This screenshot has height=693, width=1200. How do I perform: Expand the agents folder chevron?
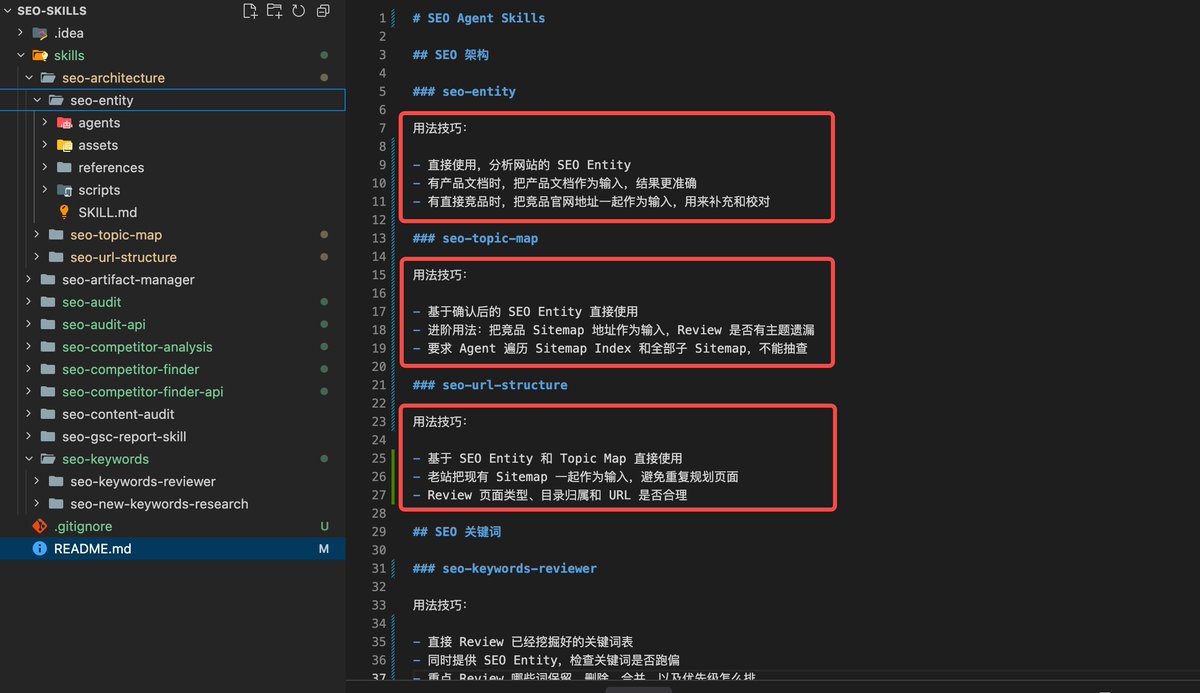click(x=45, y=123)
